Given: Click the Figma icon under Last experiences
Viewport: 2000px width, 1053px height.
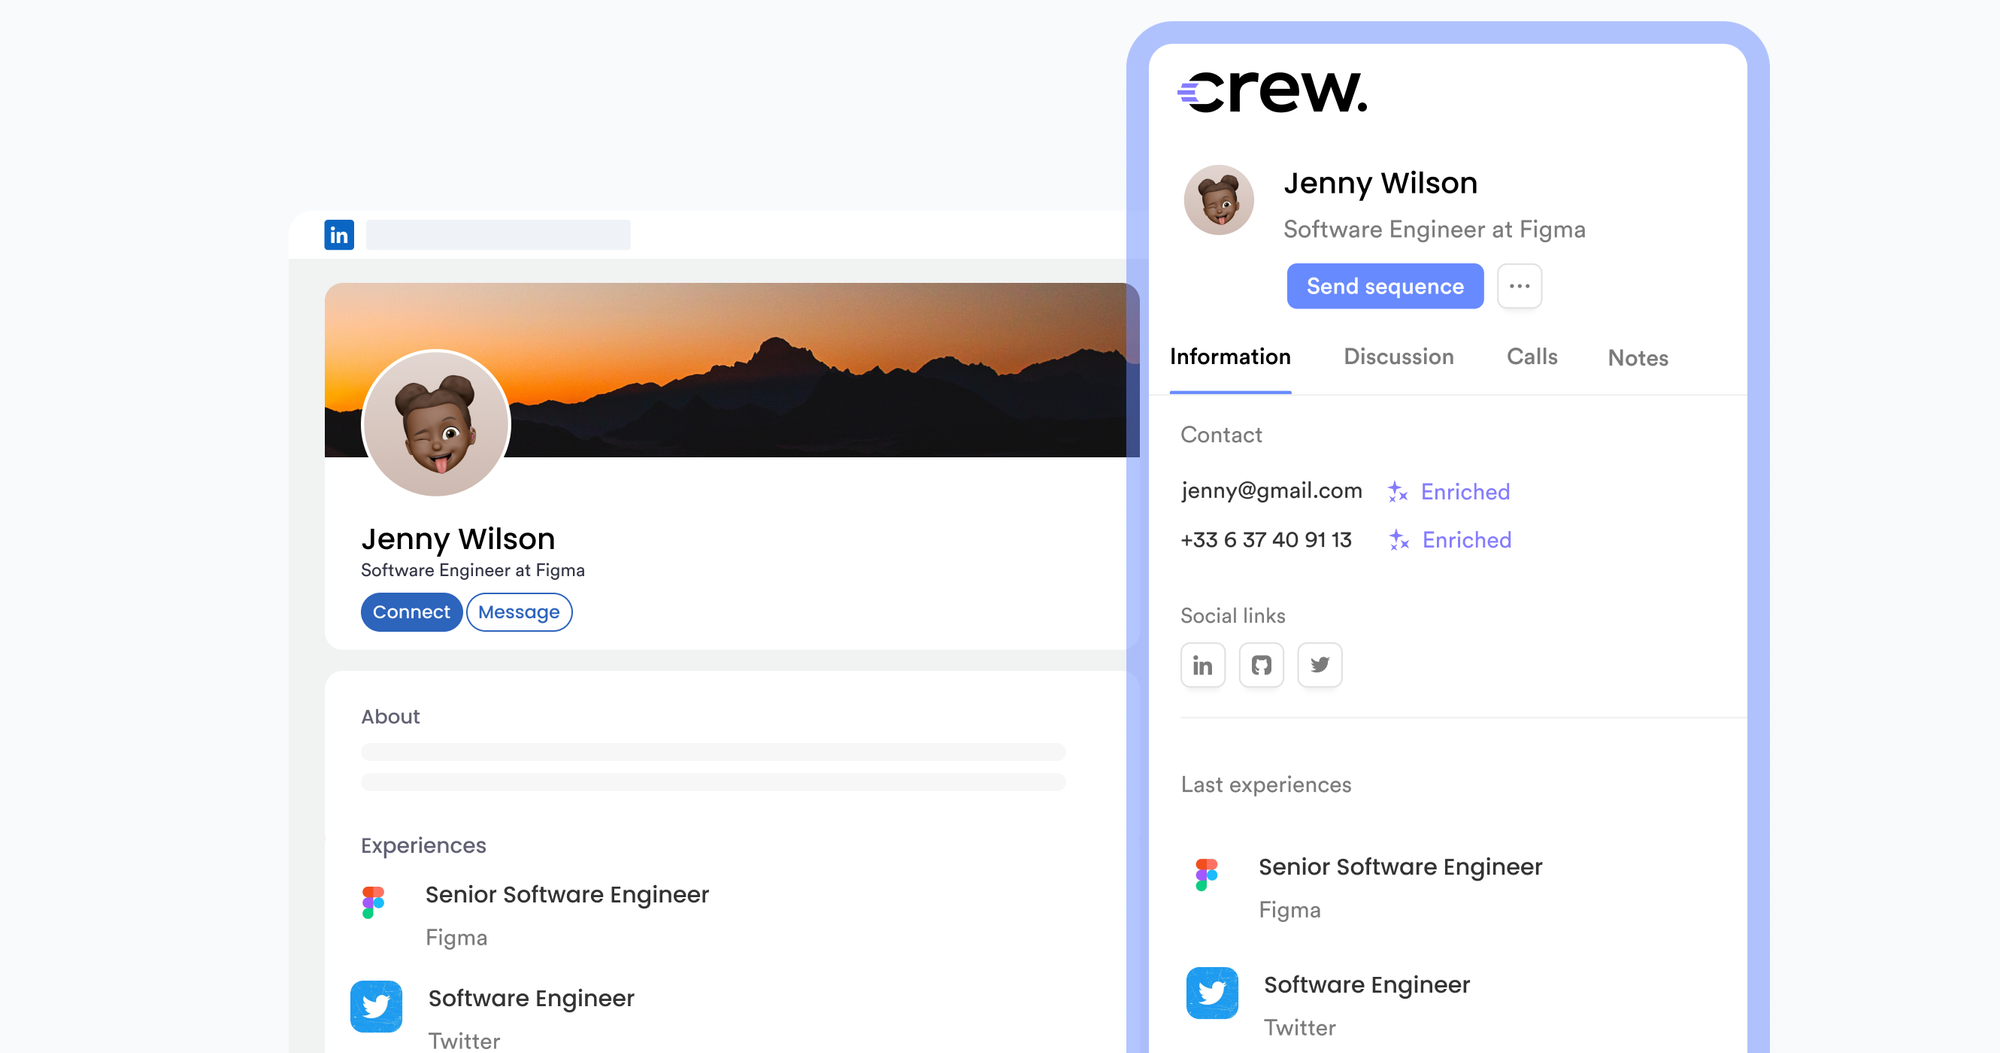Looking at the screenshot, I should 1206,874.
